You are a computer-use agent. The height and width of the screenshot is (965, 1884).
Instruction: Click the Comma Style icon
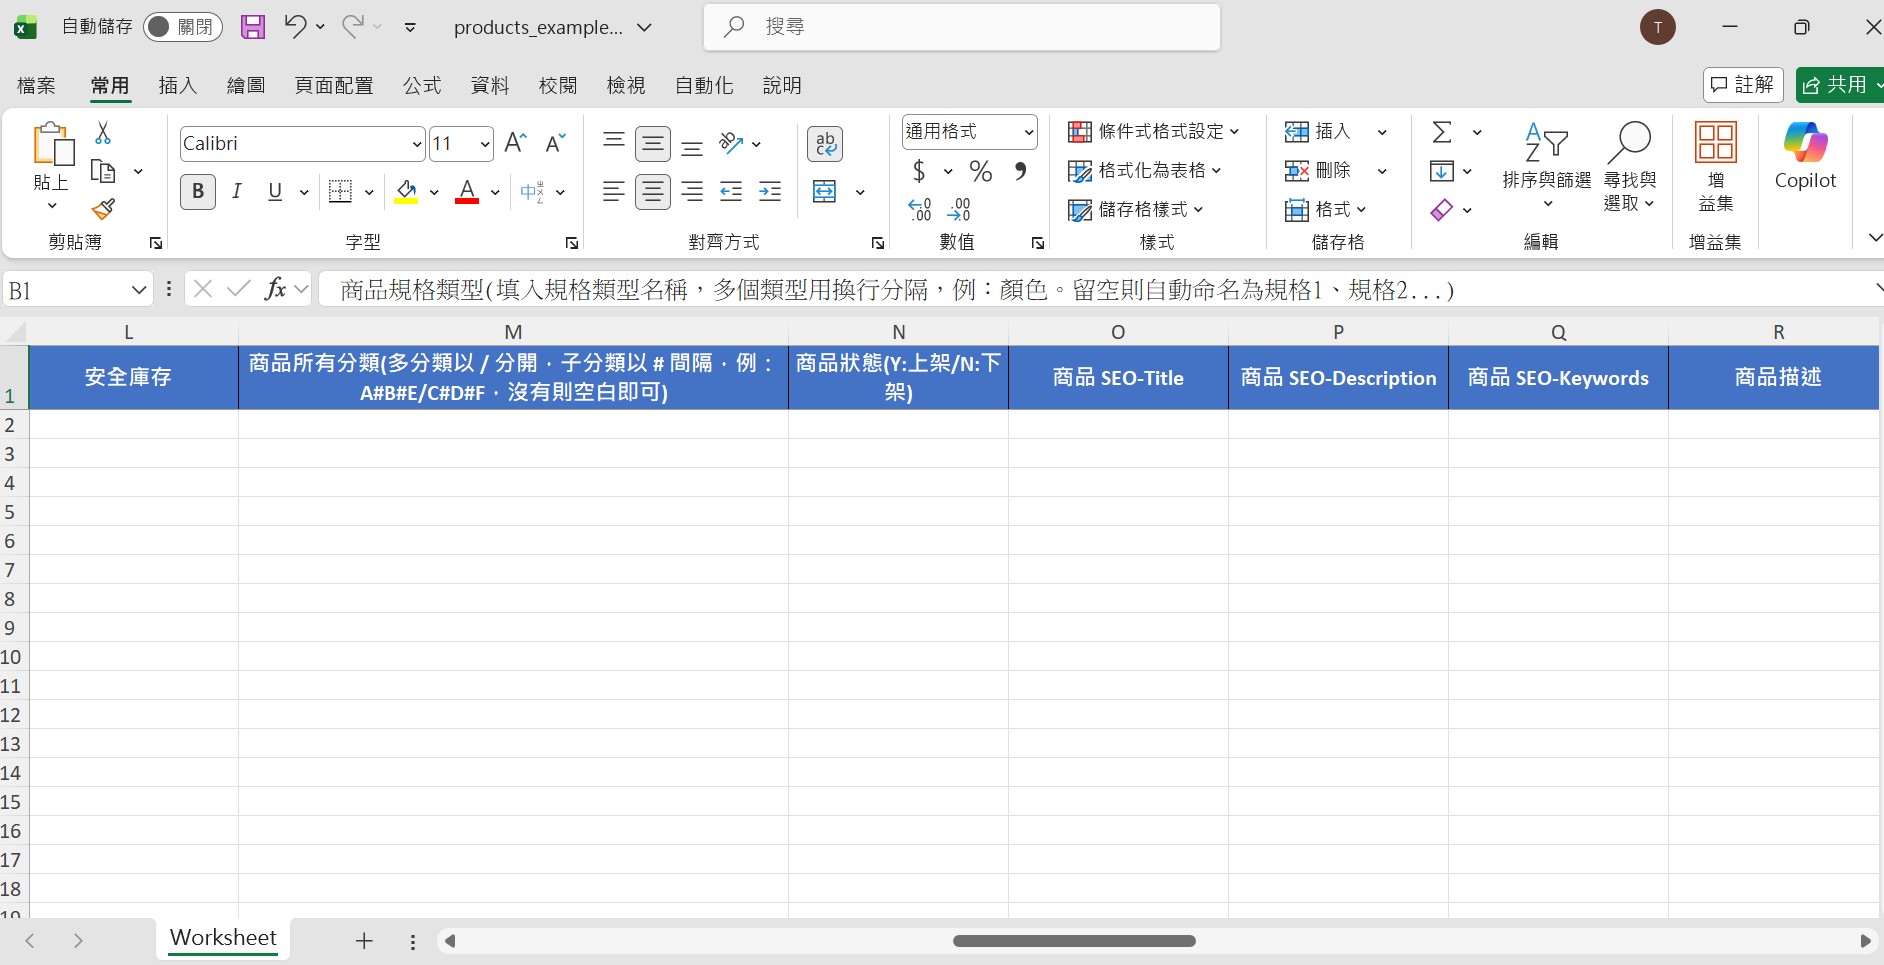(x=1020, y=172)
